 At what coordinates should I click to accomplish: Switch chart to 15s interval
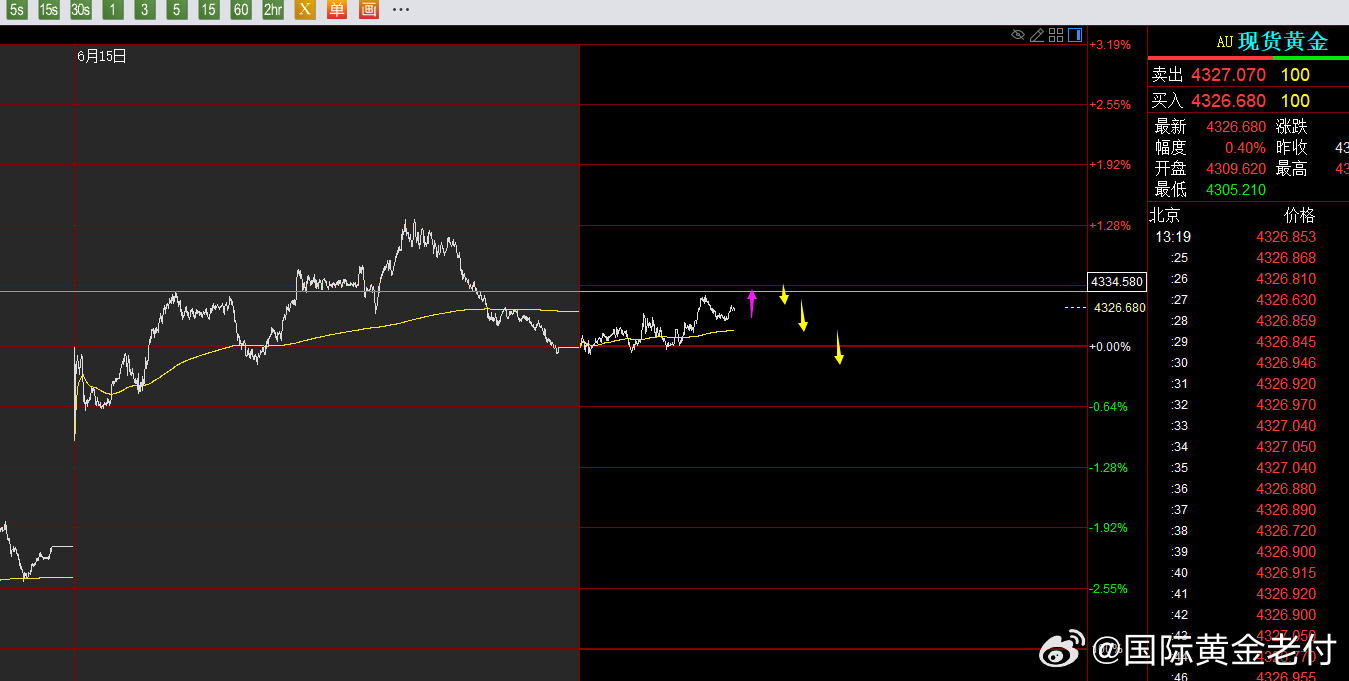(49, 10)
